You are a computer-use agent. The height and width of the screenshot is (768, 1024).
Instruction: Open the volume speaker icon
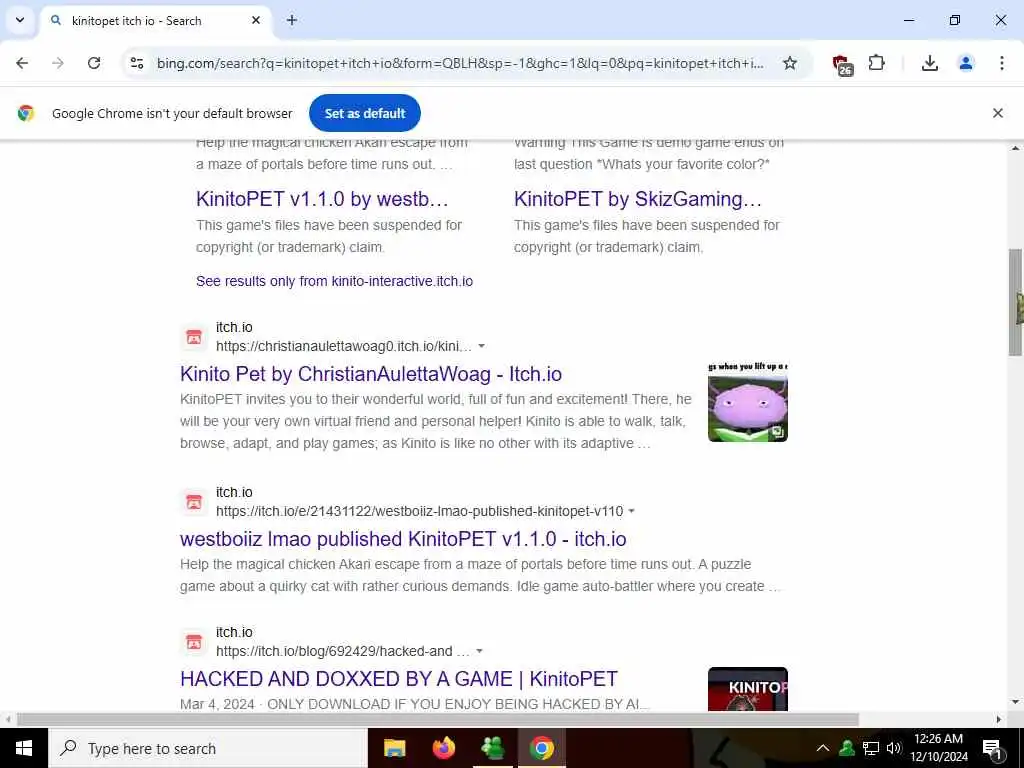[893, 748]
